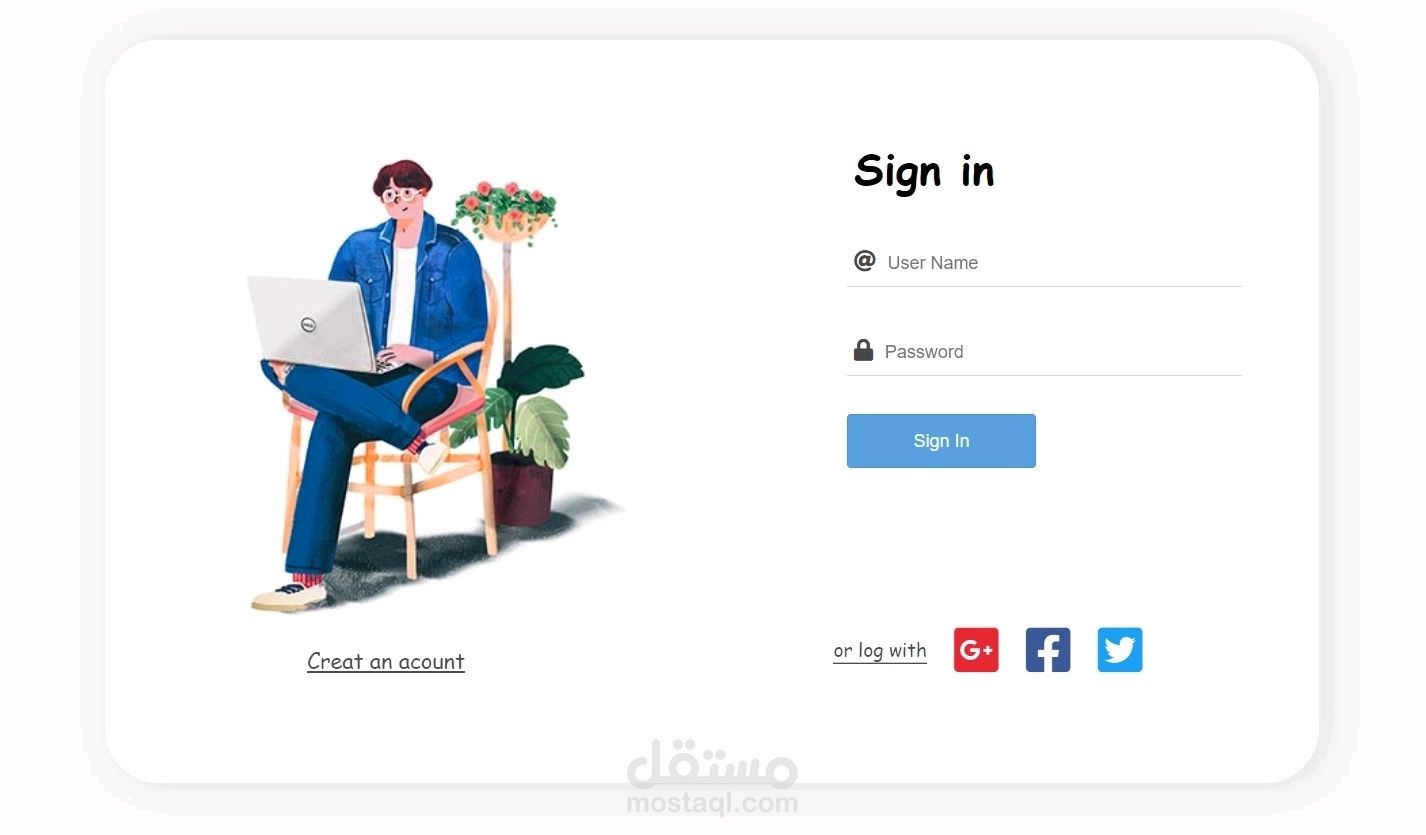
Task: Log in with the Facebook icon
Action: click(x=1048, y=650)
